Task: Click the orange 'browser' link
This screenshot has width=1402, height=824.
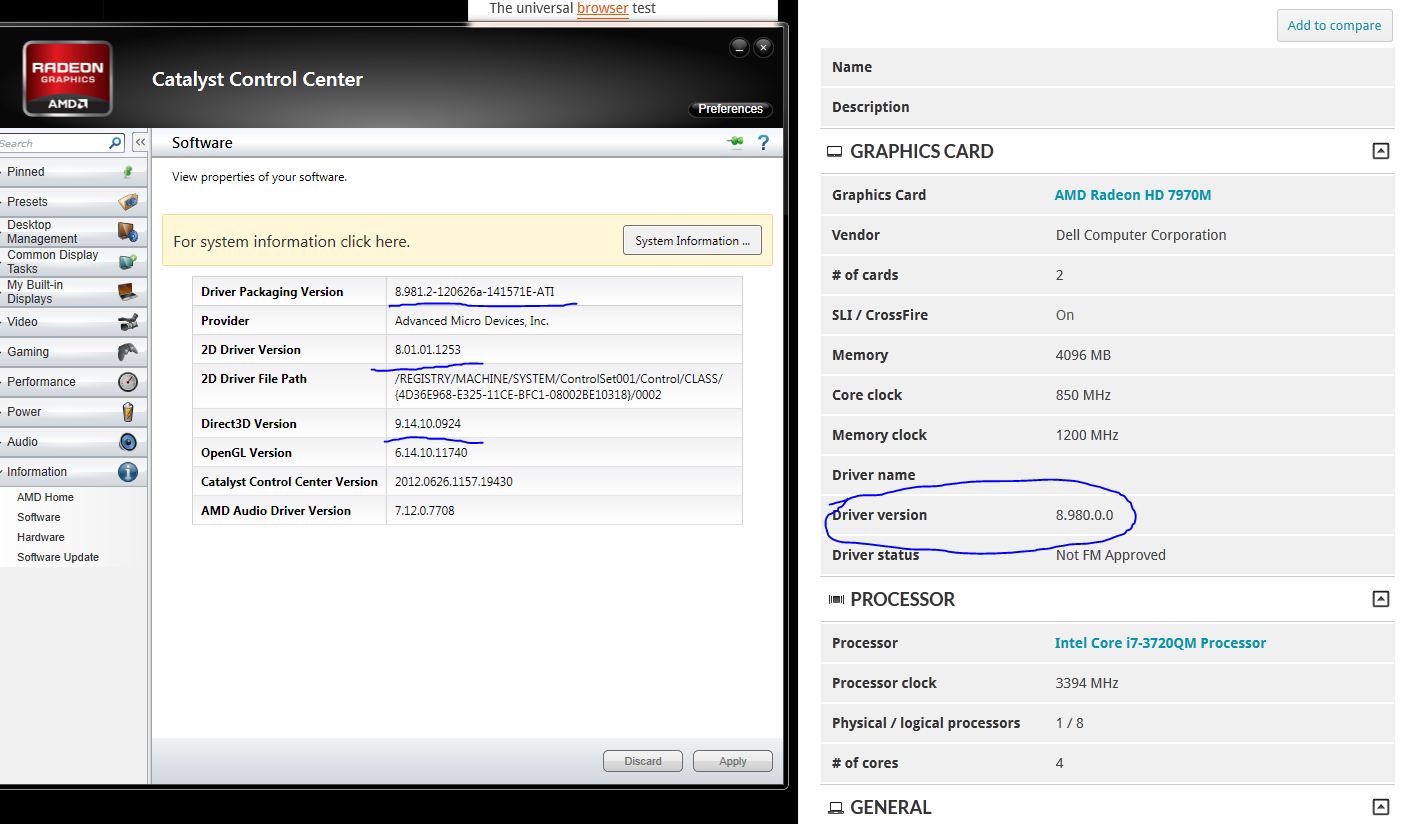Action: [603, 8]
